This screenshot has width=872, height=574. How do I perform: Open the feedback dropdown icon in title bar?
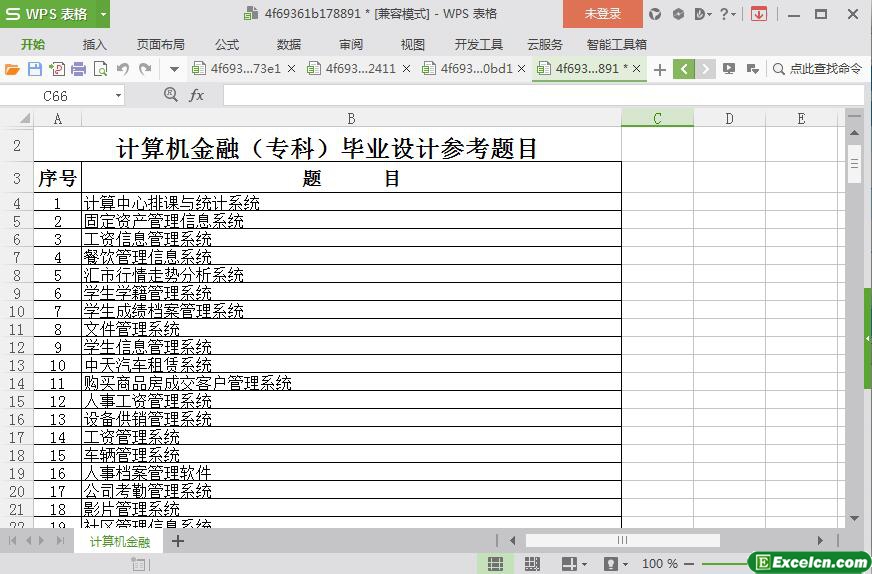(x=703, y=14)
